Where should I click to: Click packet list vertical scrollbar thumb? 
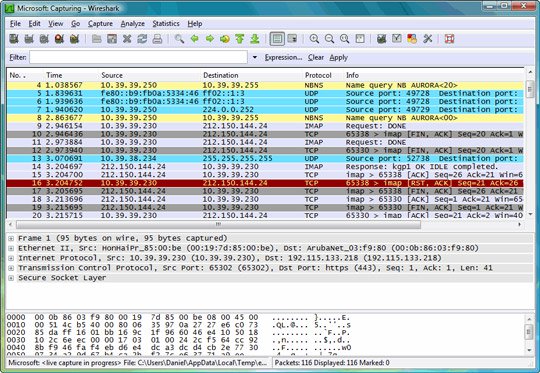coord(530,89)
